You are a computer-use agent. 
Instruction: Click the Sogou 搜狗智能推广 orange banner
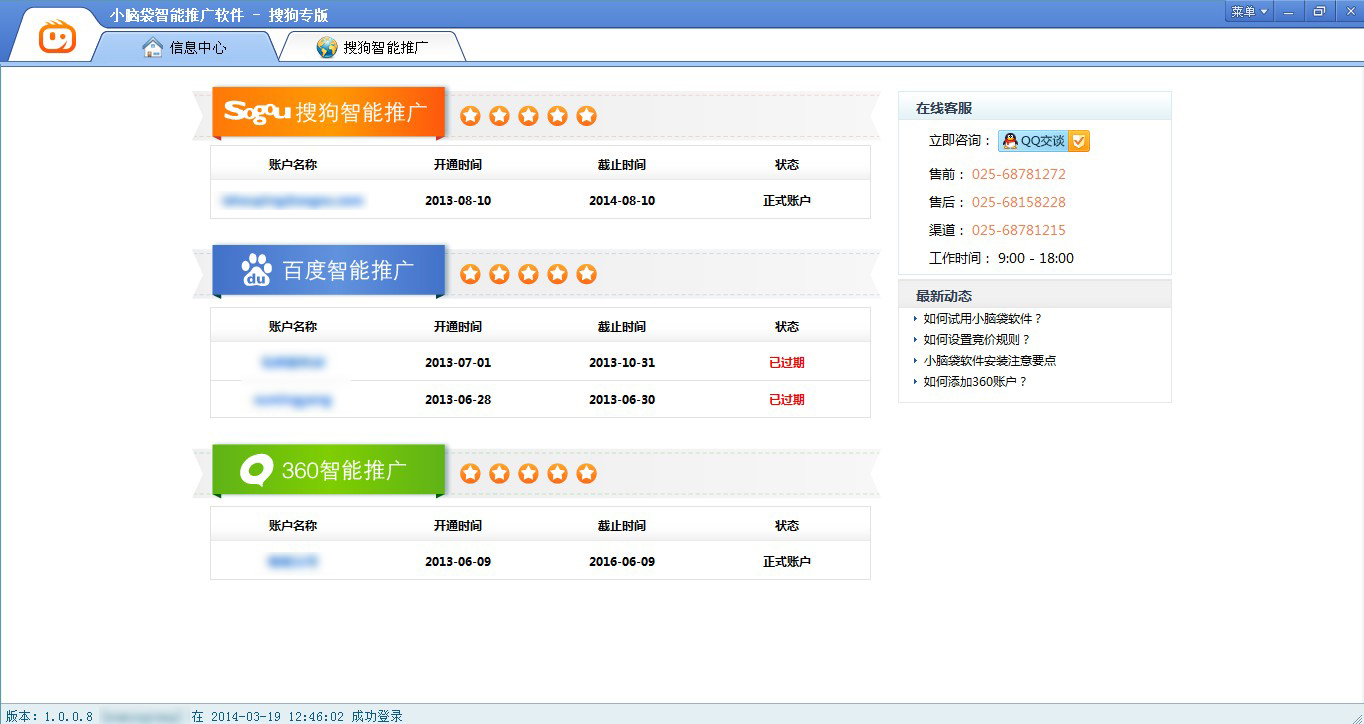(x=328, y=112)
